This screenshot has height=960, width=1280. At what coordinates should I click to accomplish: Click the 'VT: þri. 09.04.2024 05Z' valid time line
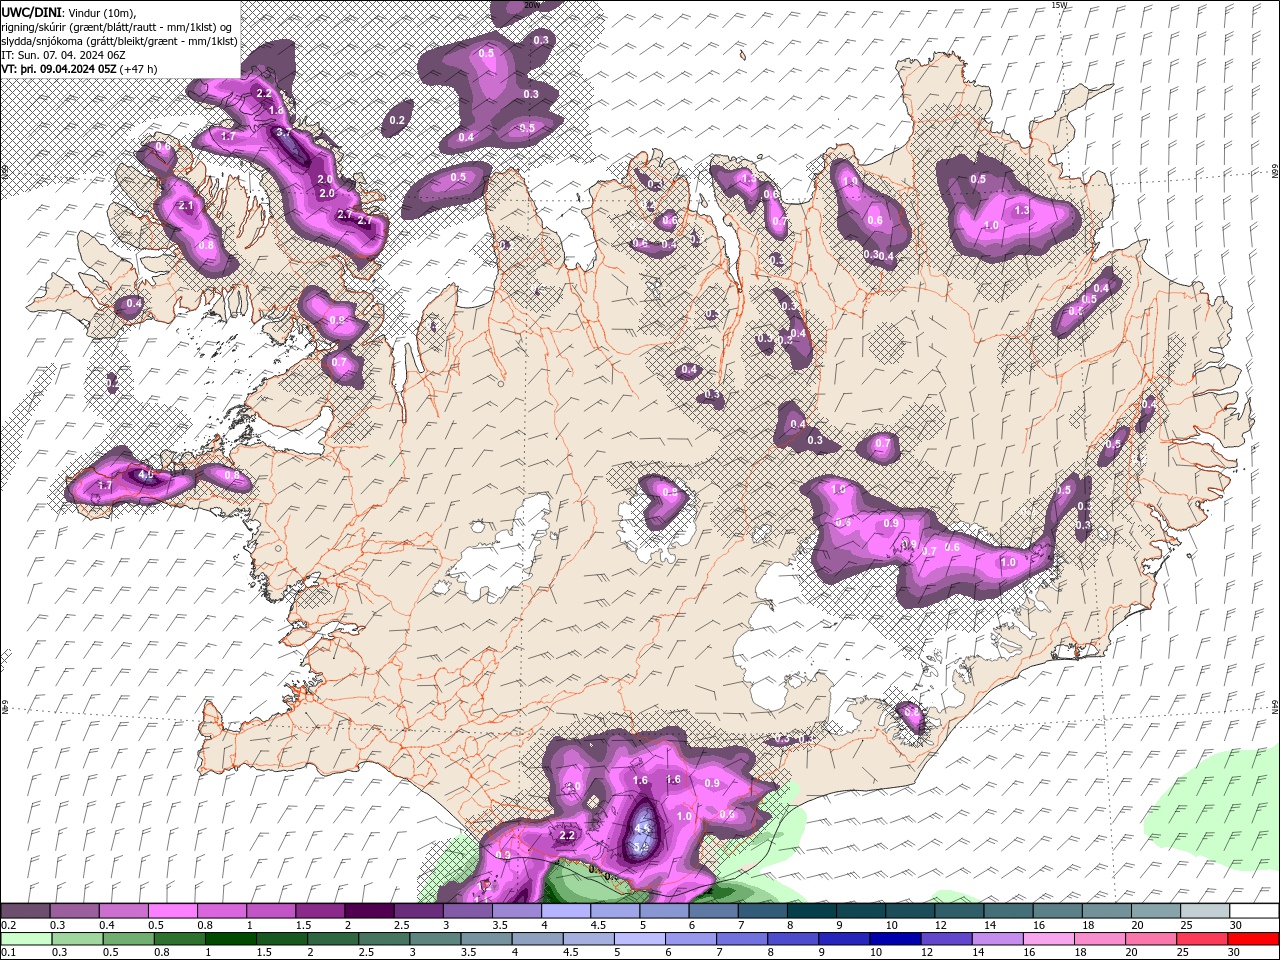click(x=59, y=69)
